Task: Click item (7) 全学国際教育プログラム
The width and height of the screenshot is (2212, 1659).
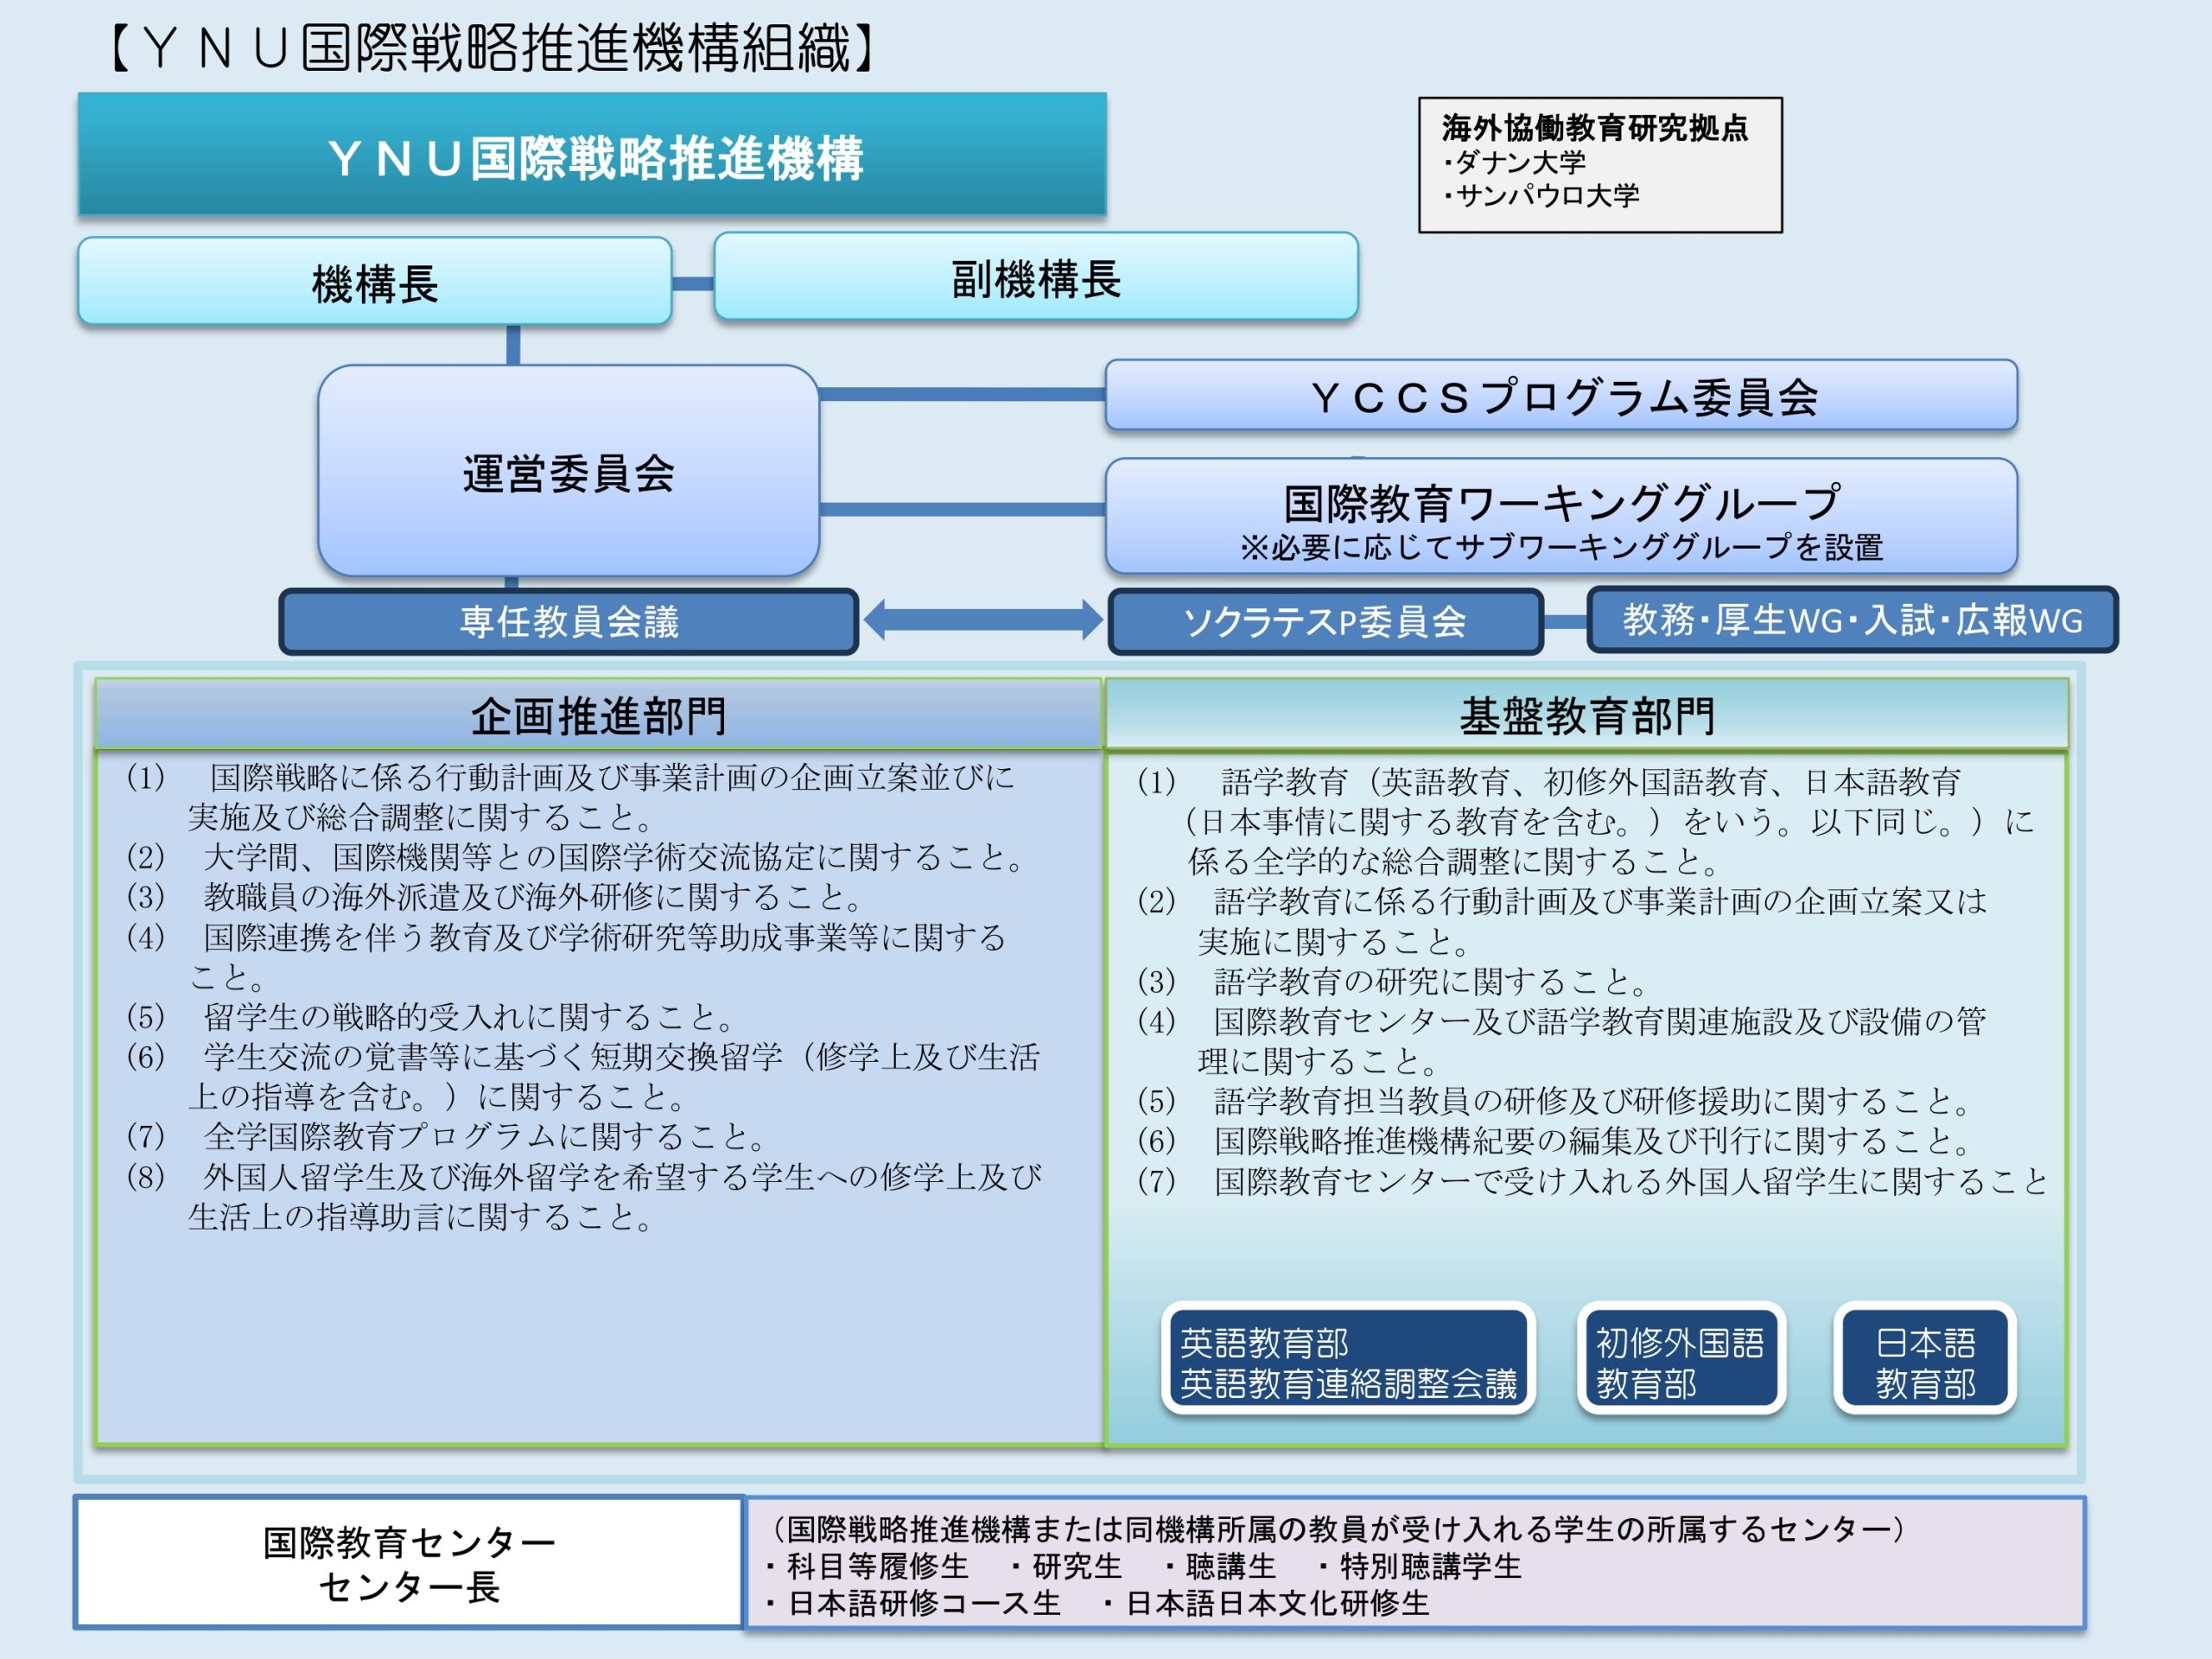Action: click(446, 1136)
